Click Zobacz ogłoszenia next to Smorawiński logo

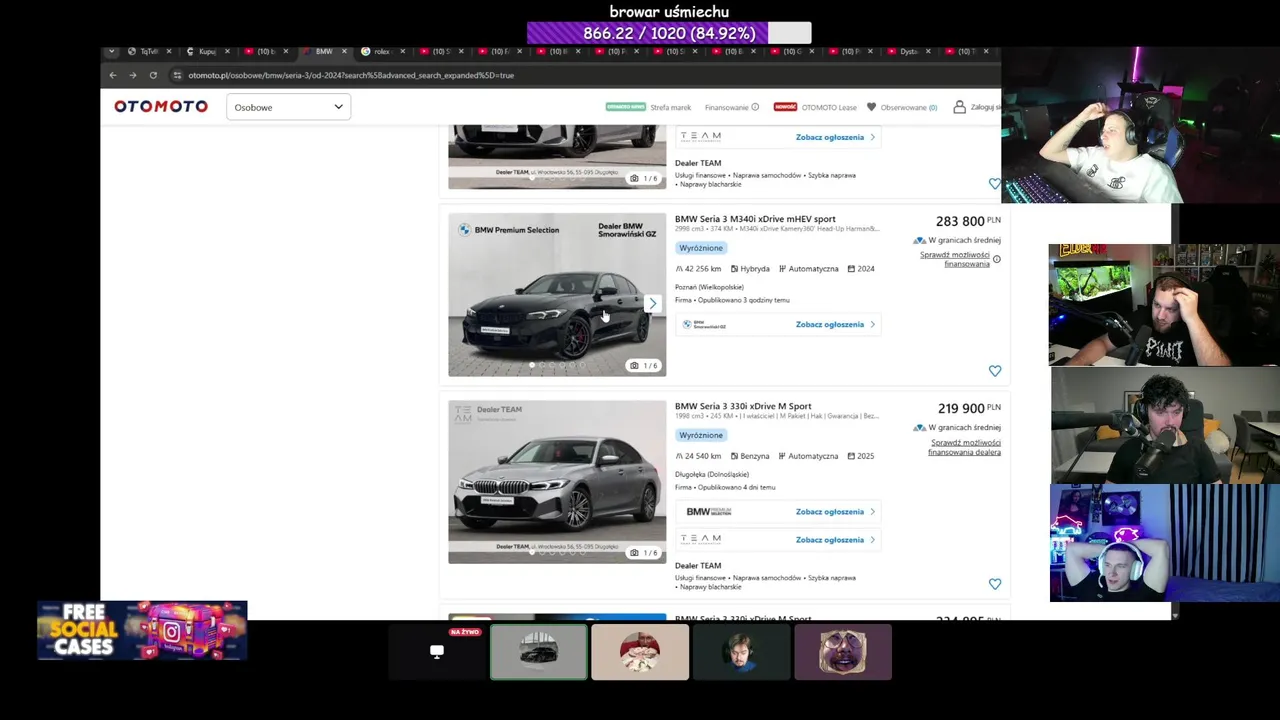tap(835, 324)
